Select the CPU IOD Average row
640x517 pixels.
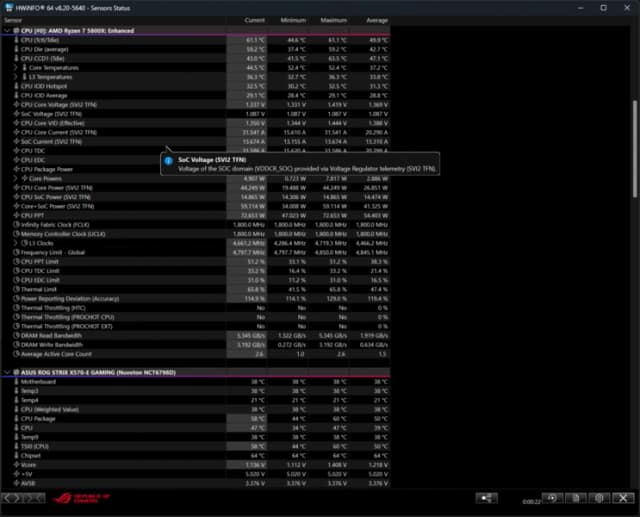[x=196, y=95]
